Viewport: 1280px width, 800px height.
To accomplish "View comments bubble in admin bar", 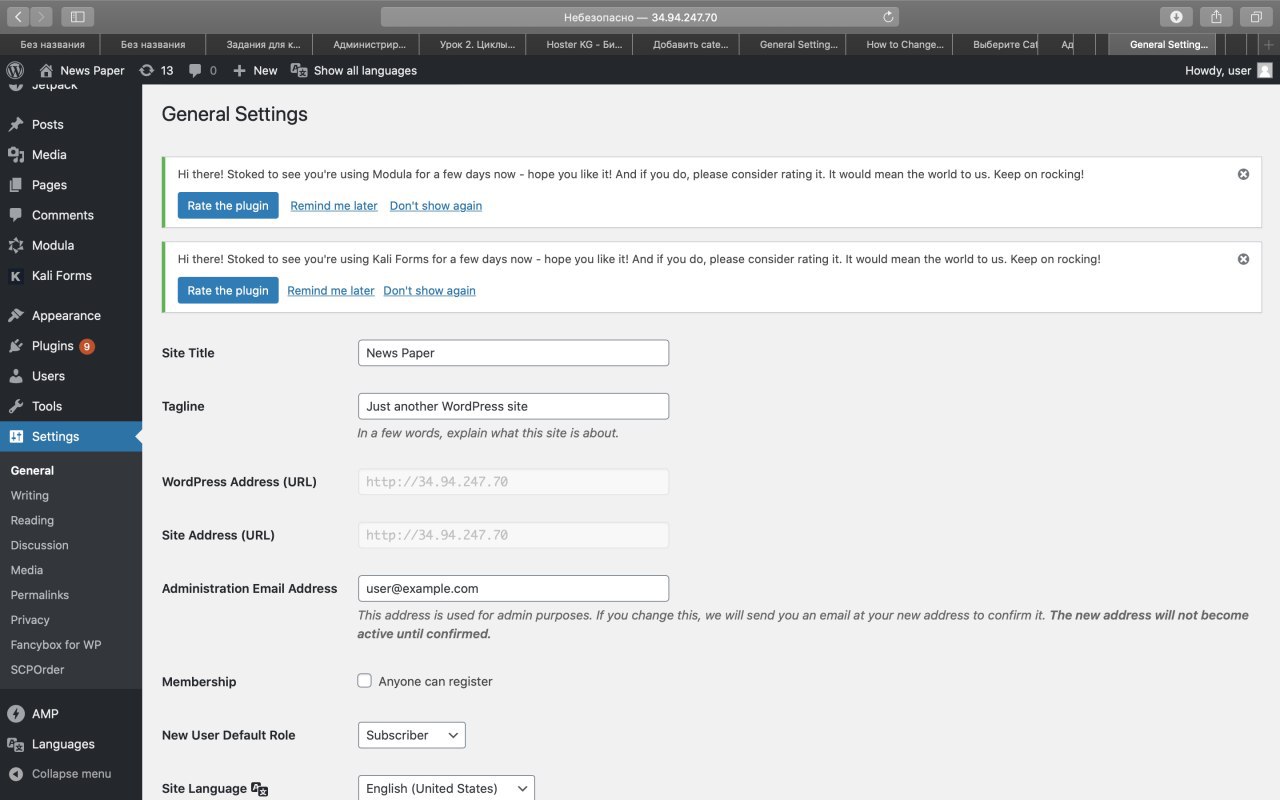I will 202,70.
